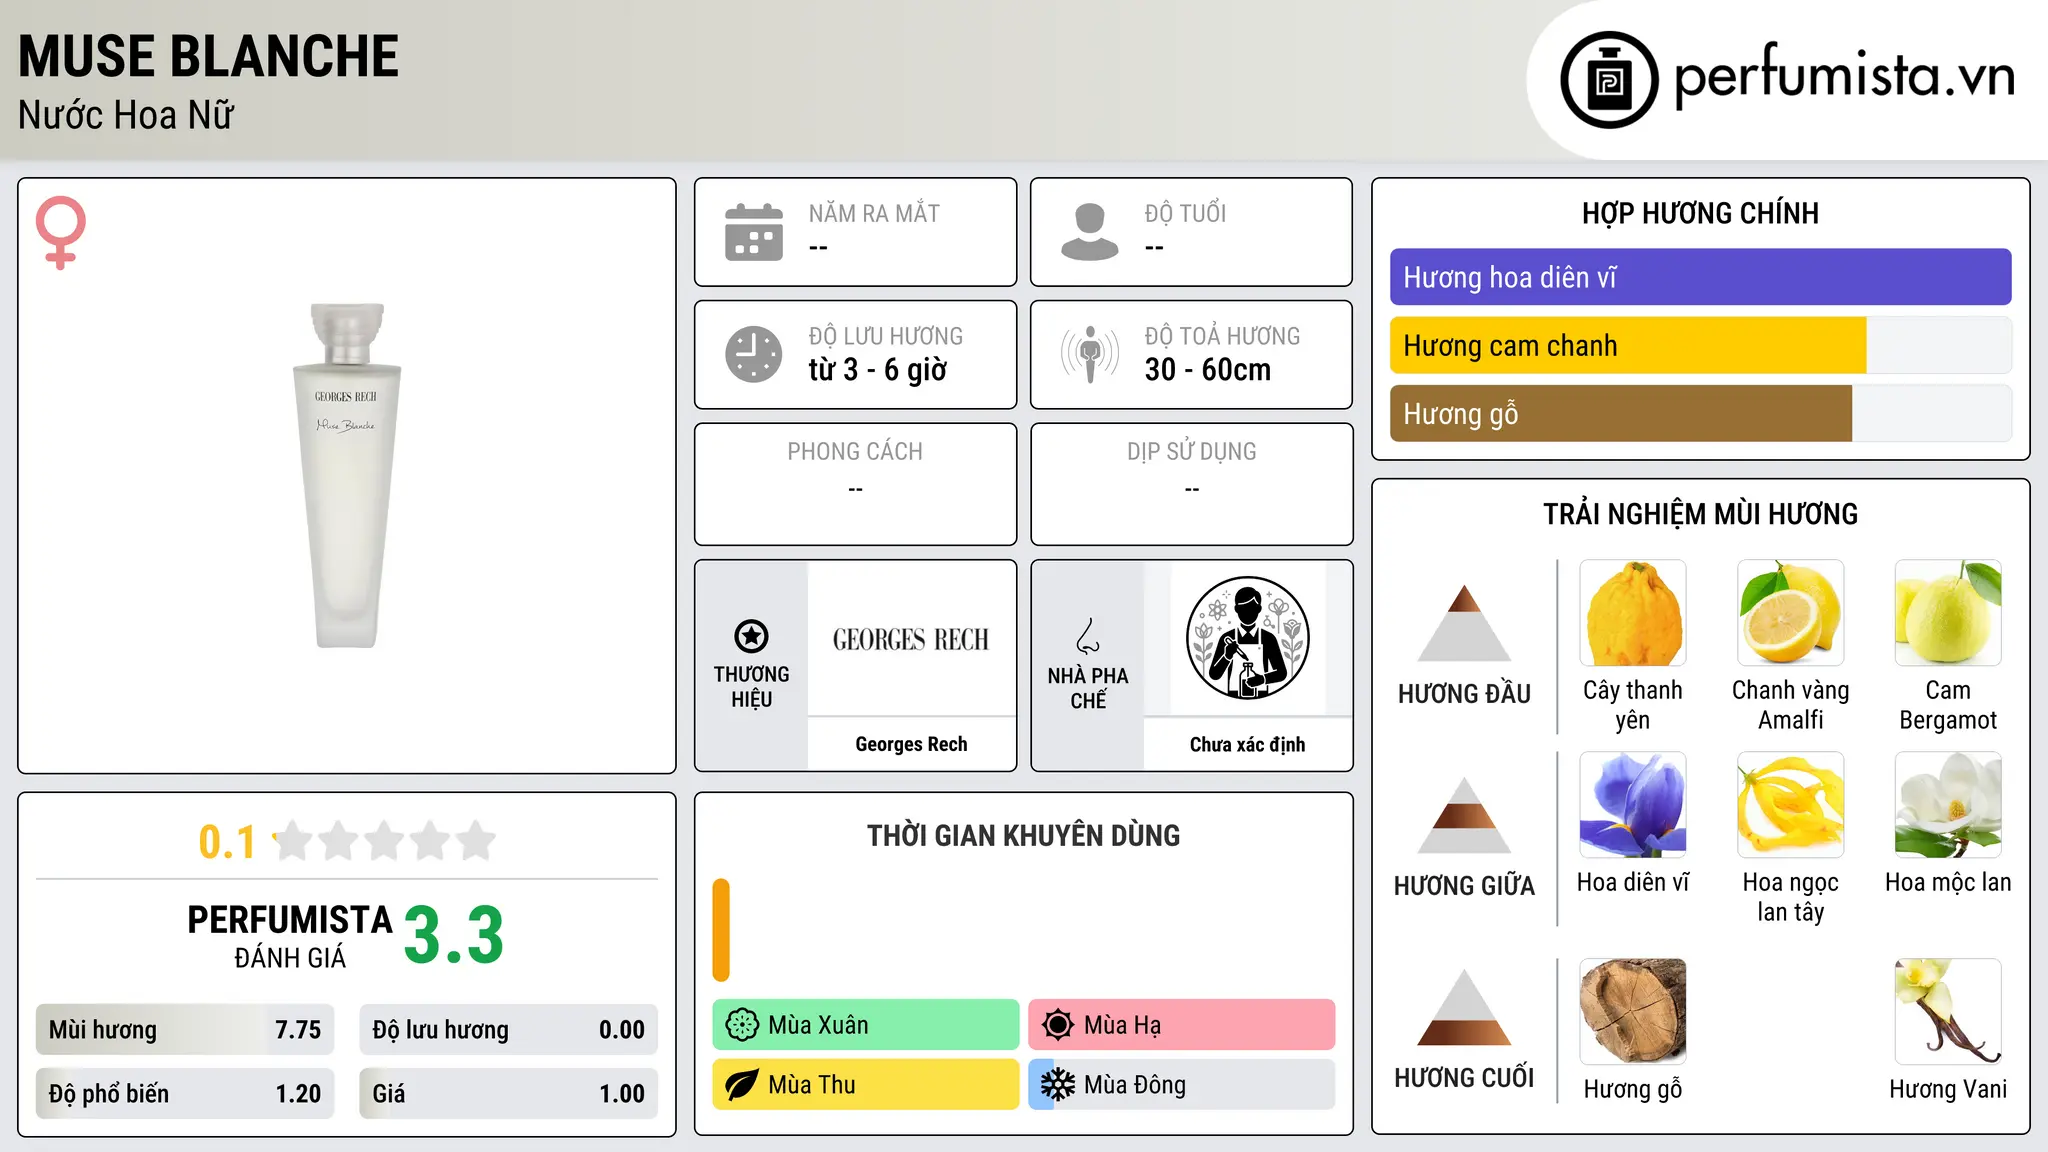This screenshot has width=2048, height=1152.
Task: Click the PERFUMISTA ĐÁNH GIÁ label
Action: [290, 936]
